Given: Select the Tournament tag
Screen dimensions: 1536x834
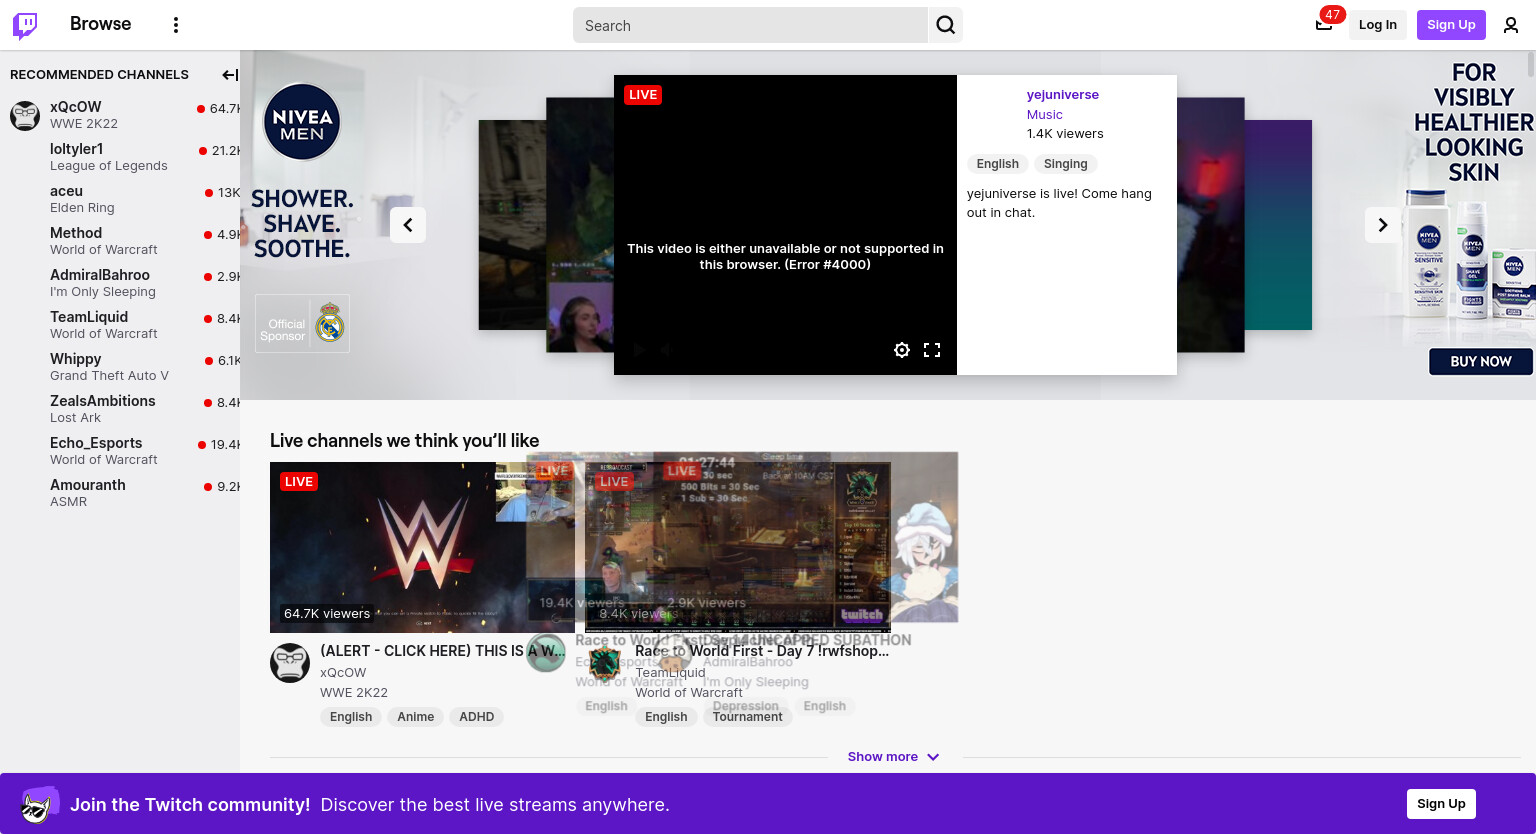Looking at the screenshot, I should click(x=747, y=717).
